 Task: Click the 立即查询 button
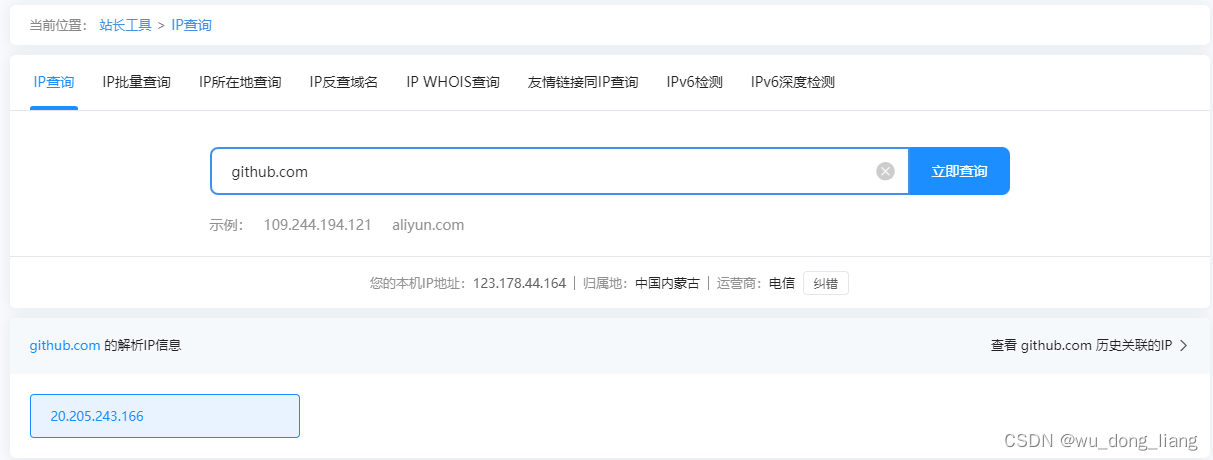coord(959,171)
